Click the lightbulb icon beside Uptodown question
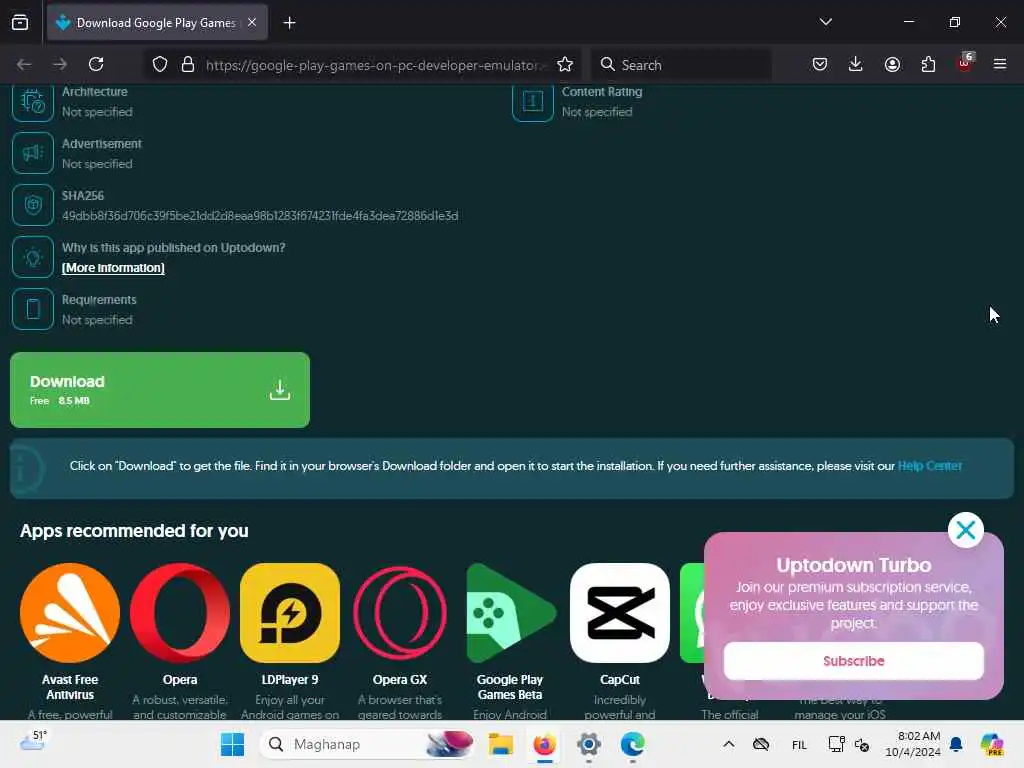The image size is (1024, 768). pyautogui.click(x=33, y=257)
